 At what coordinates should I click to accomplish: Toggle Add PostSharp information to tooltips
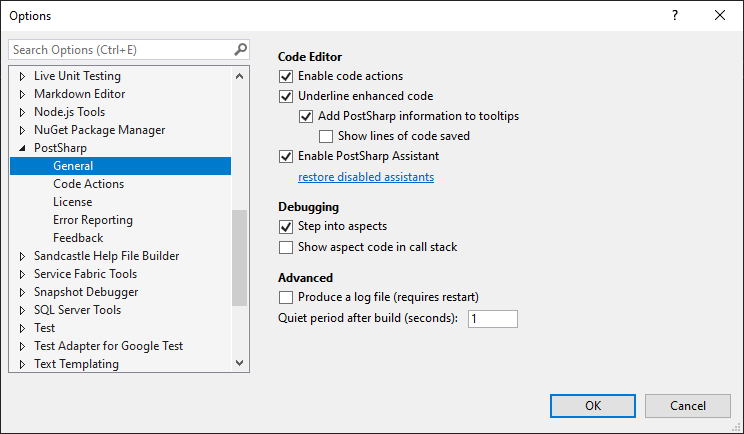coord(306,116)
